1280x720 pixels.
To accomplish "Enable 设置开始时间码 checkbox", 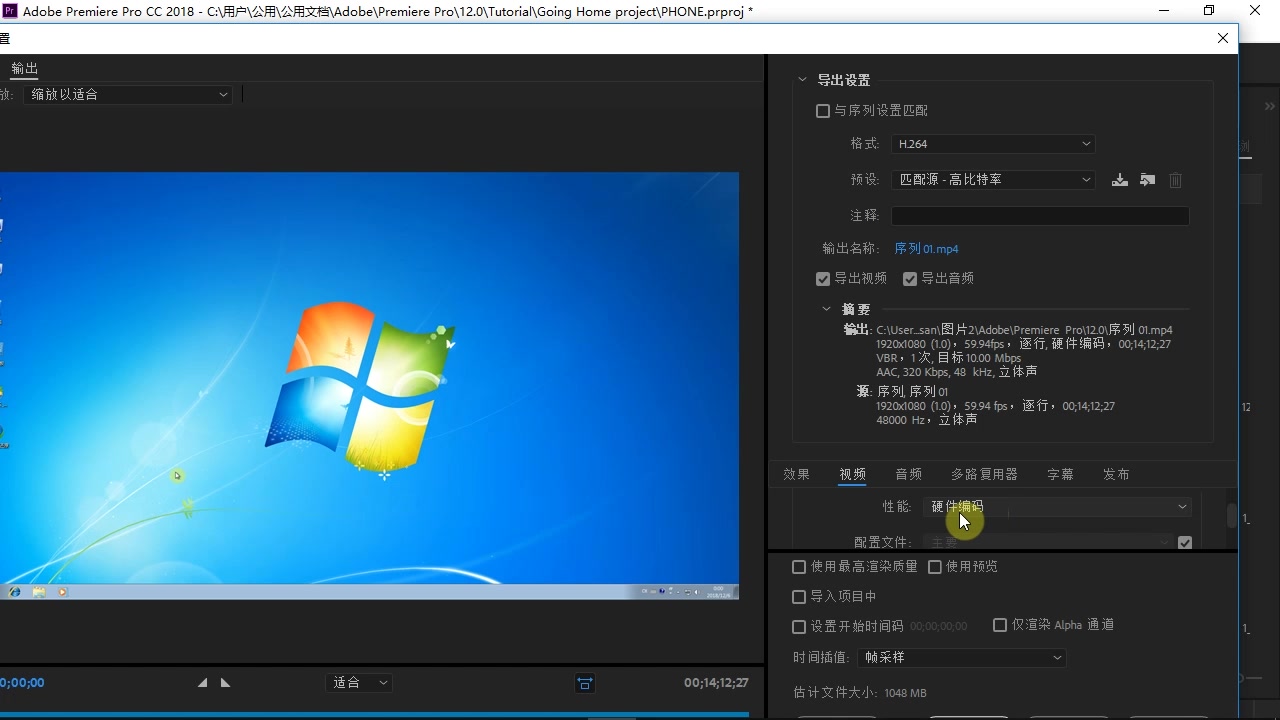I will pyautogui.click(x=799, y=627).
